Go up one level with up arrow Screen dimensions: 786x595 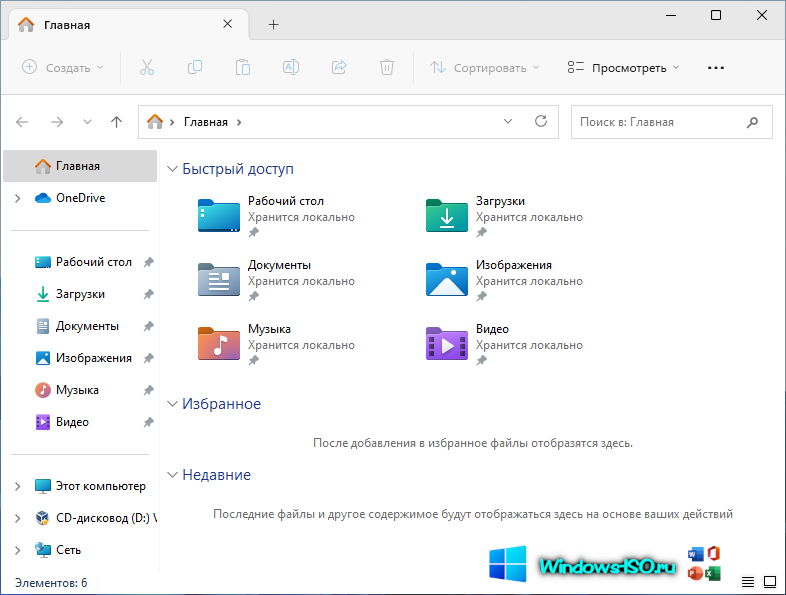point(116,122)
